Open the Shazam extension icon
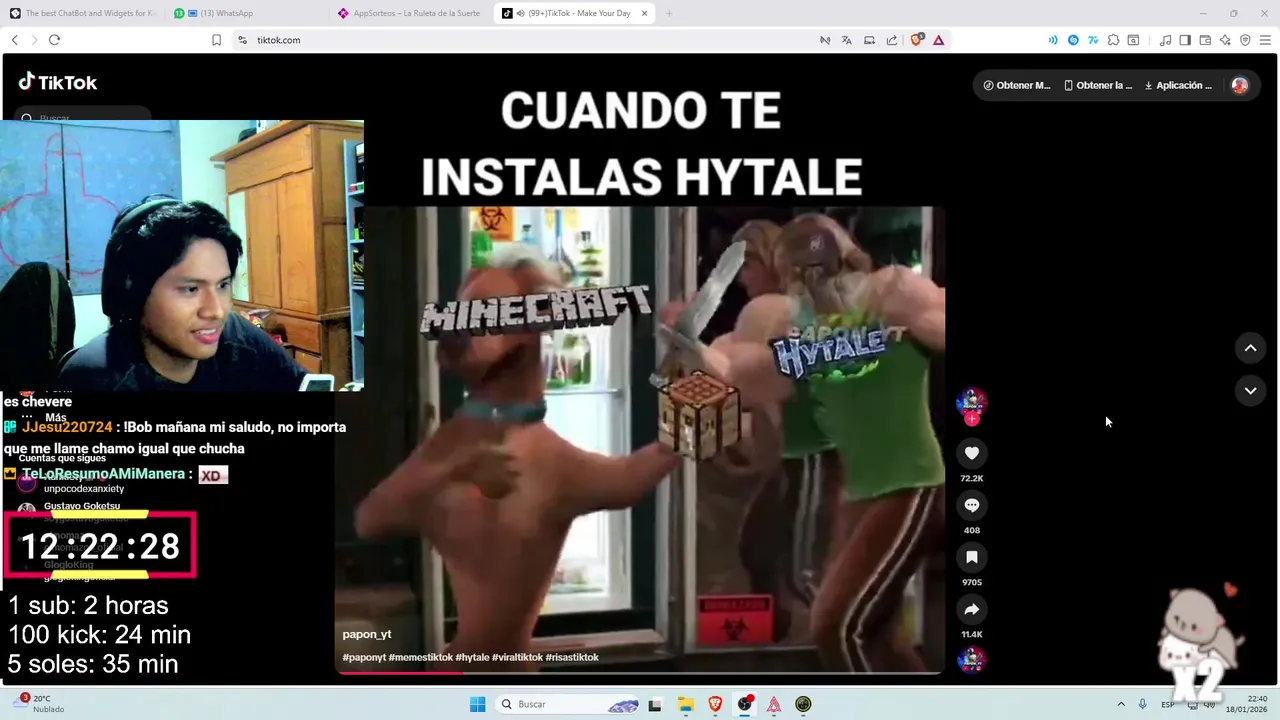 point(1073,40)
